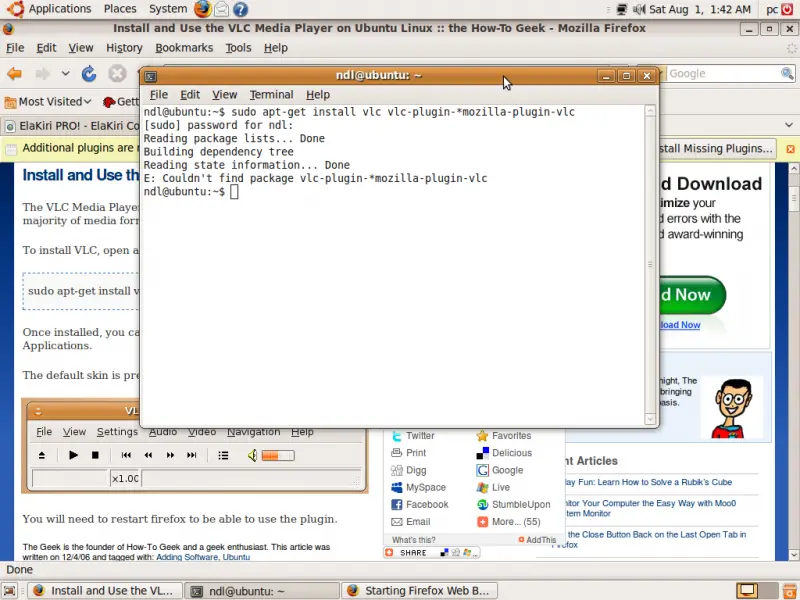
Task: Click the AddThis link
Action: (x=537, y=540)
